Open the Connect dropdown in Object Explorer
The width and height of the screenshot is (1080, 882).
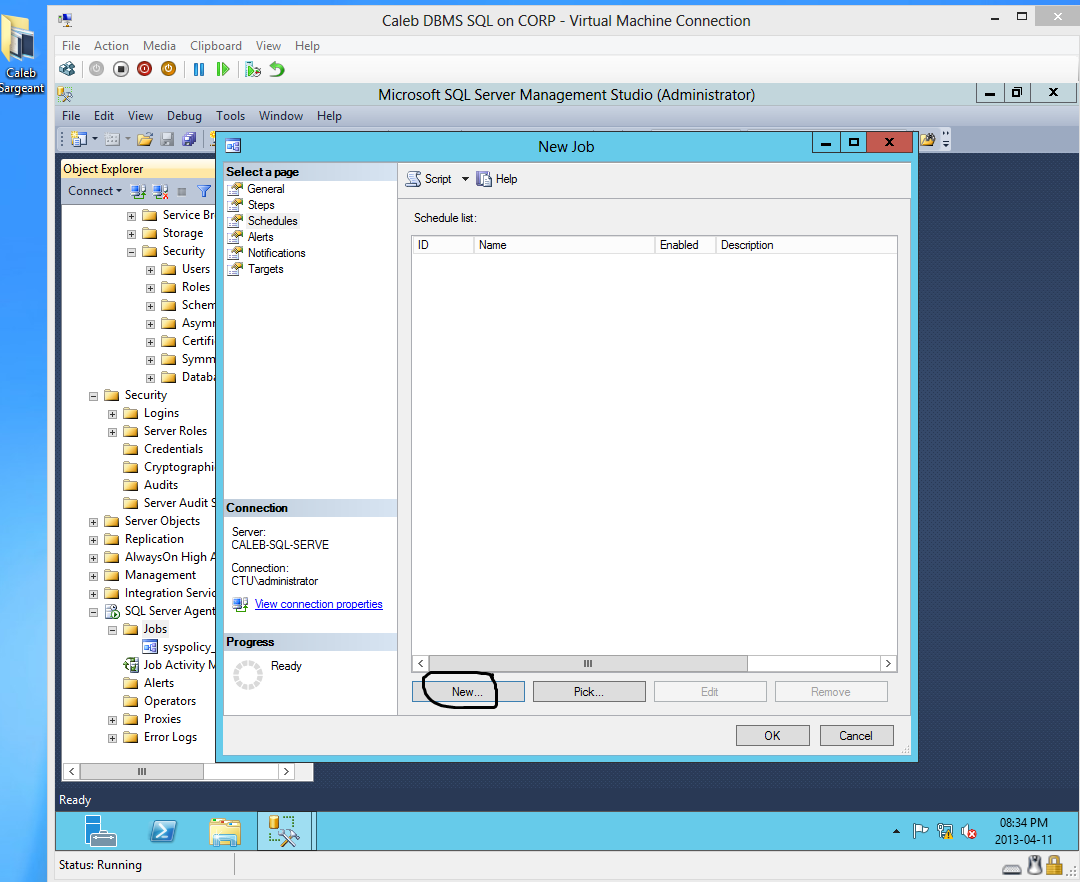(x=94, y=191)
